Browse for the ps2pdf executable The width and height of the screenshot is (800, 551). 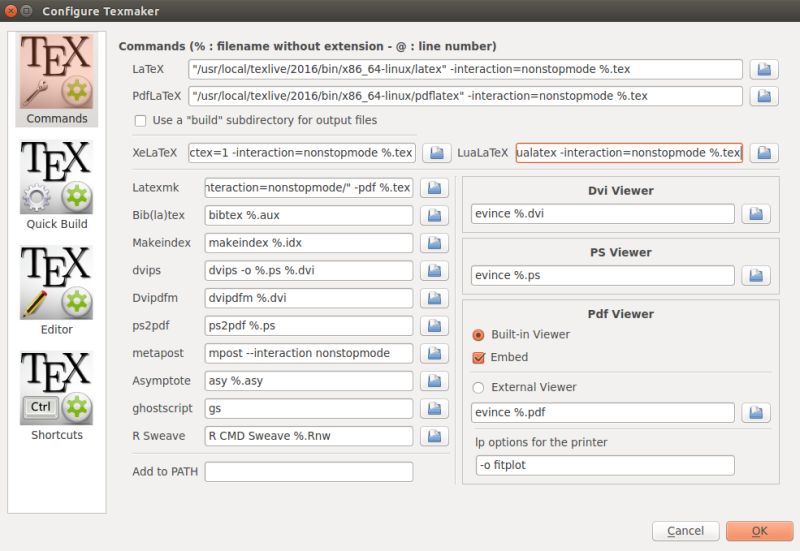[434, 325]
